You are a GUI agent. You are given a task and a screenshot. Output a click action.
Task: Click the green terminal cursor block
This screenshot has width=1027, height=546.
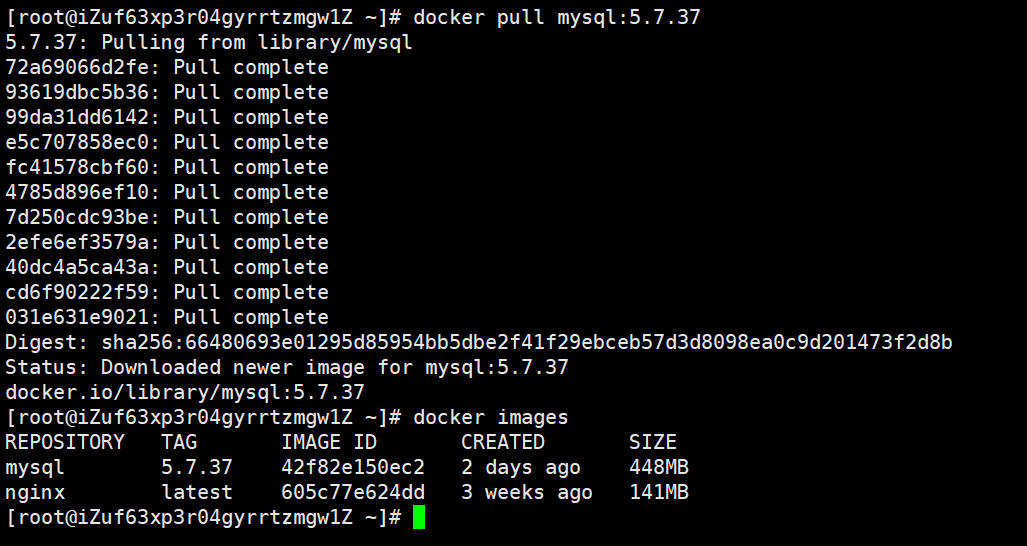[x=419, y=517]
